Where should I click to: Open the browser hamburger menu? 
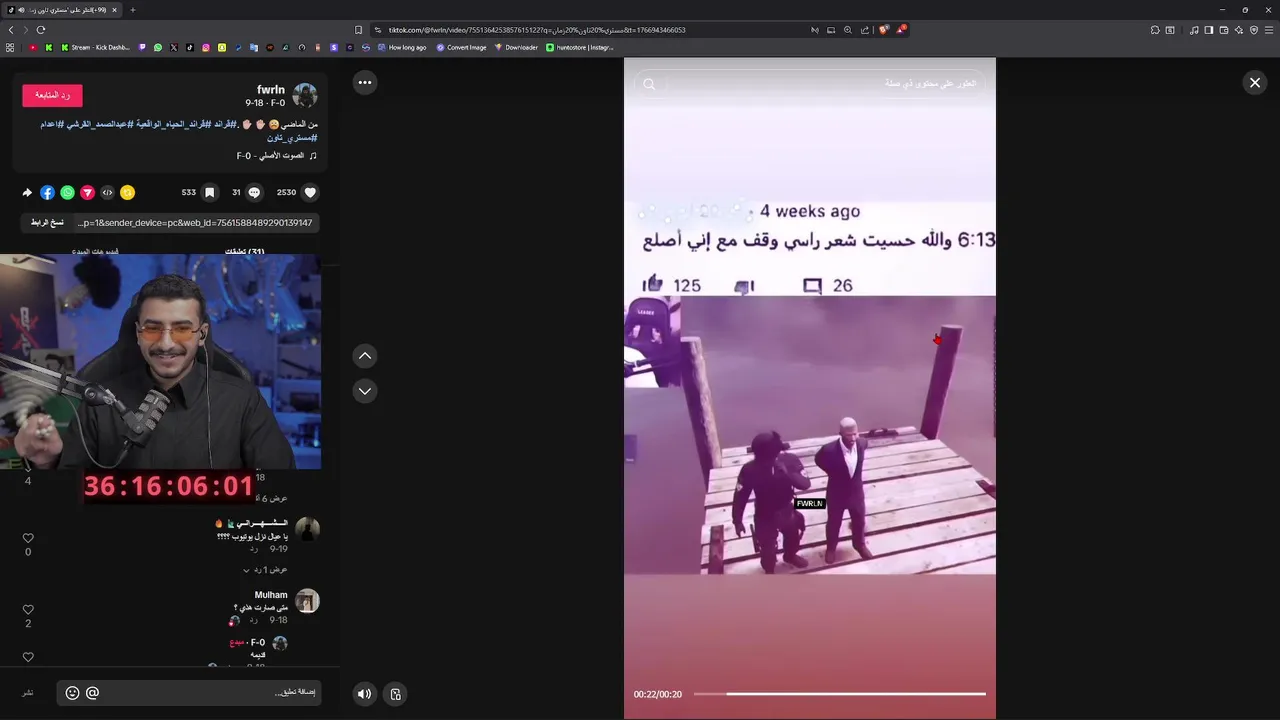point(1269,30)
